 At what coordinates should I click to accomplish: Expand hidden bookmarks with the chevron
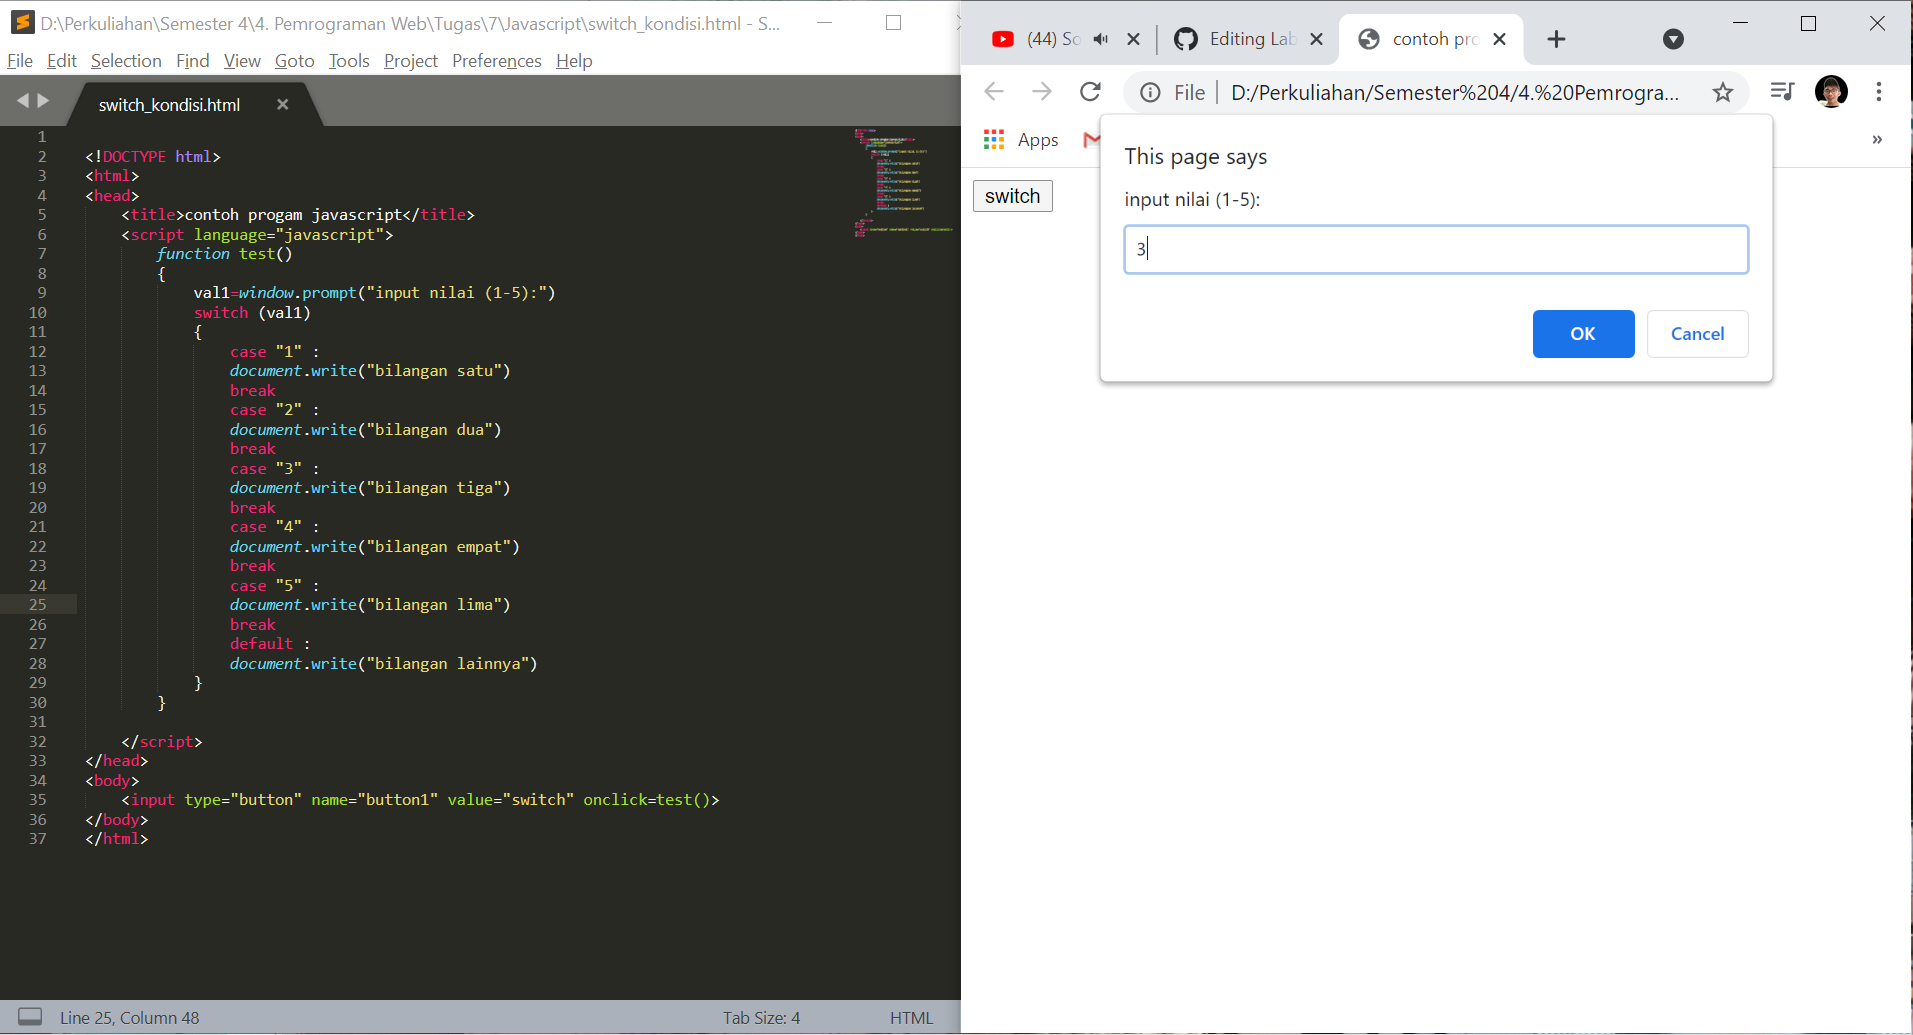click(1876, 140)
